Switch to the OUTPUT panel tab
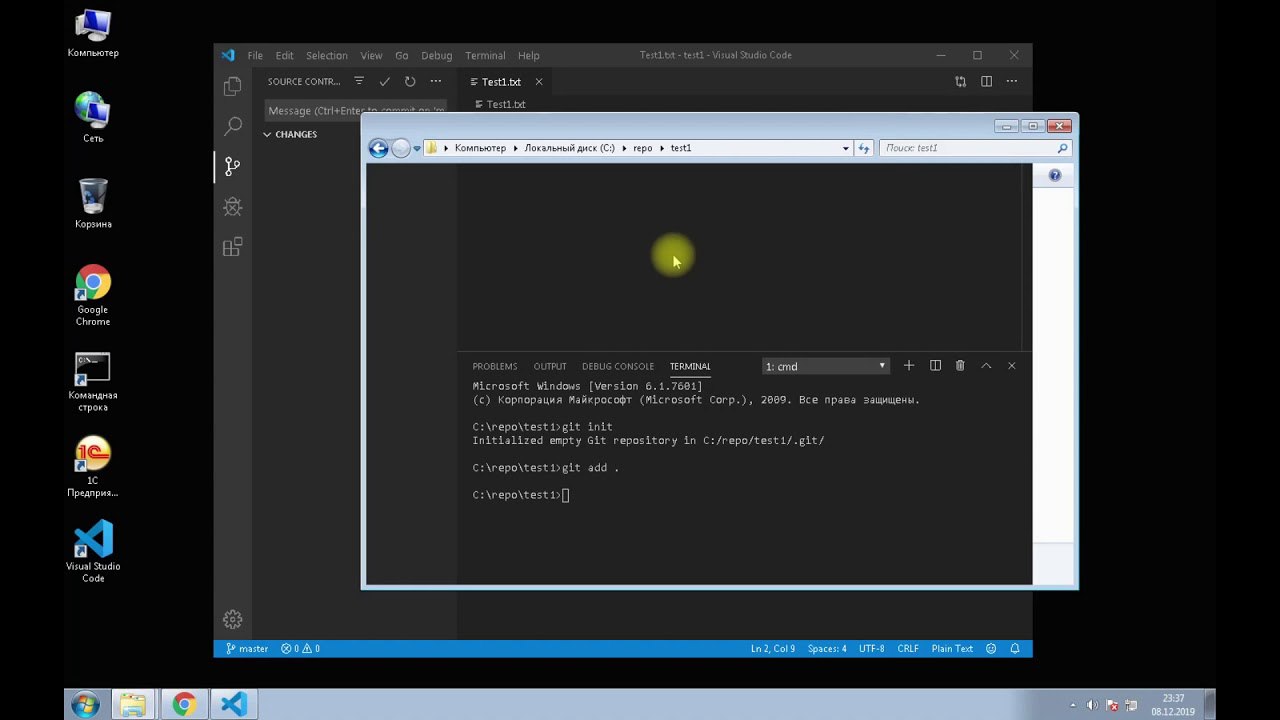Image resolution: width=1280 pixels, height=720 pixels. coord(550,367)
